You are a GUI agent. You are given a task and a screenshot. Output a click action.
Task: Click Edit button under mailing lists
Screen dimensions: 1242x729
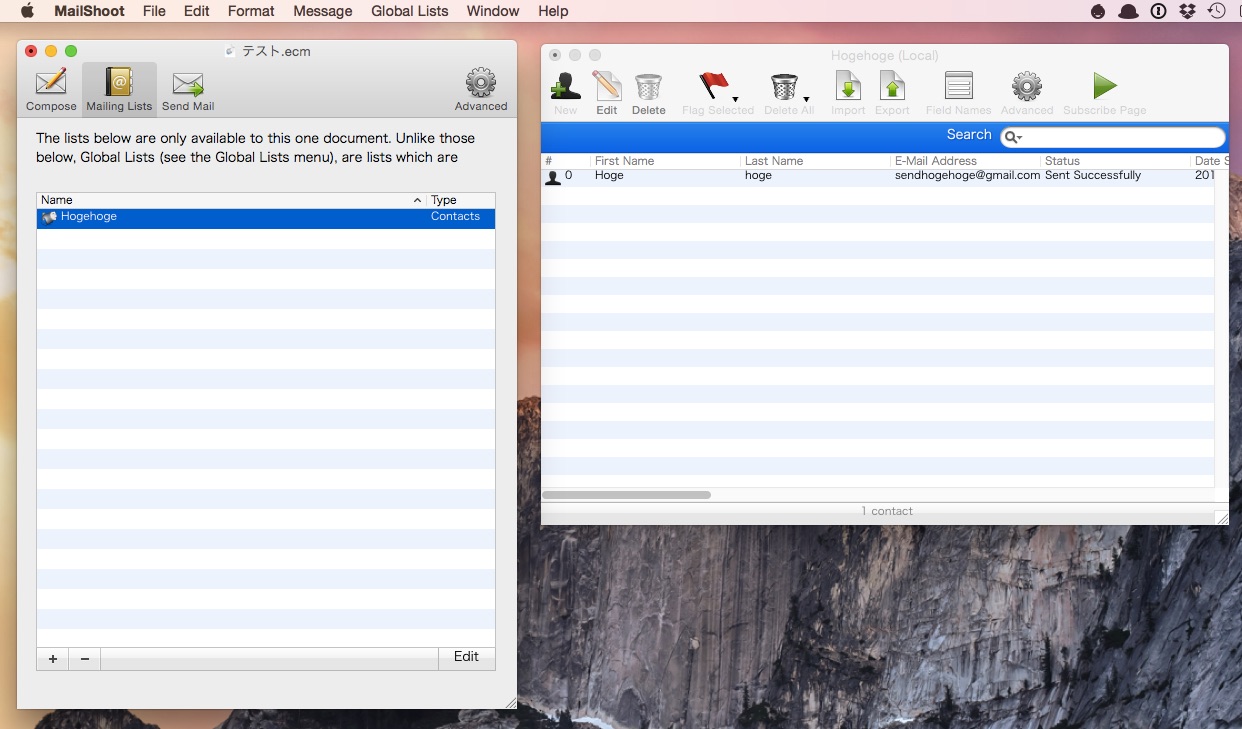[x=466, y=657]
